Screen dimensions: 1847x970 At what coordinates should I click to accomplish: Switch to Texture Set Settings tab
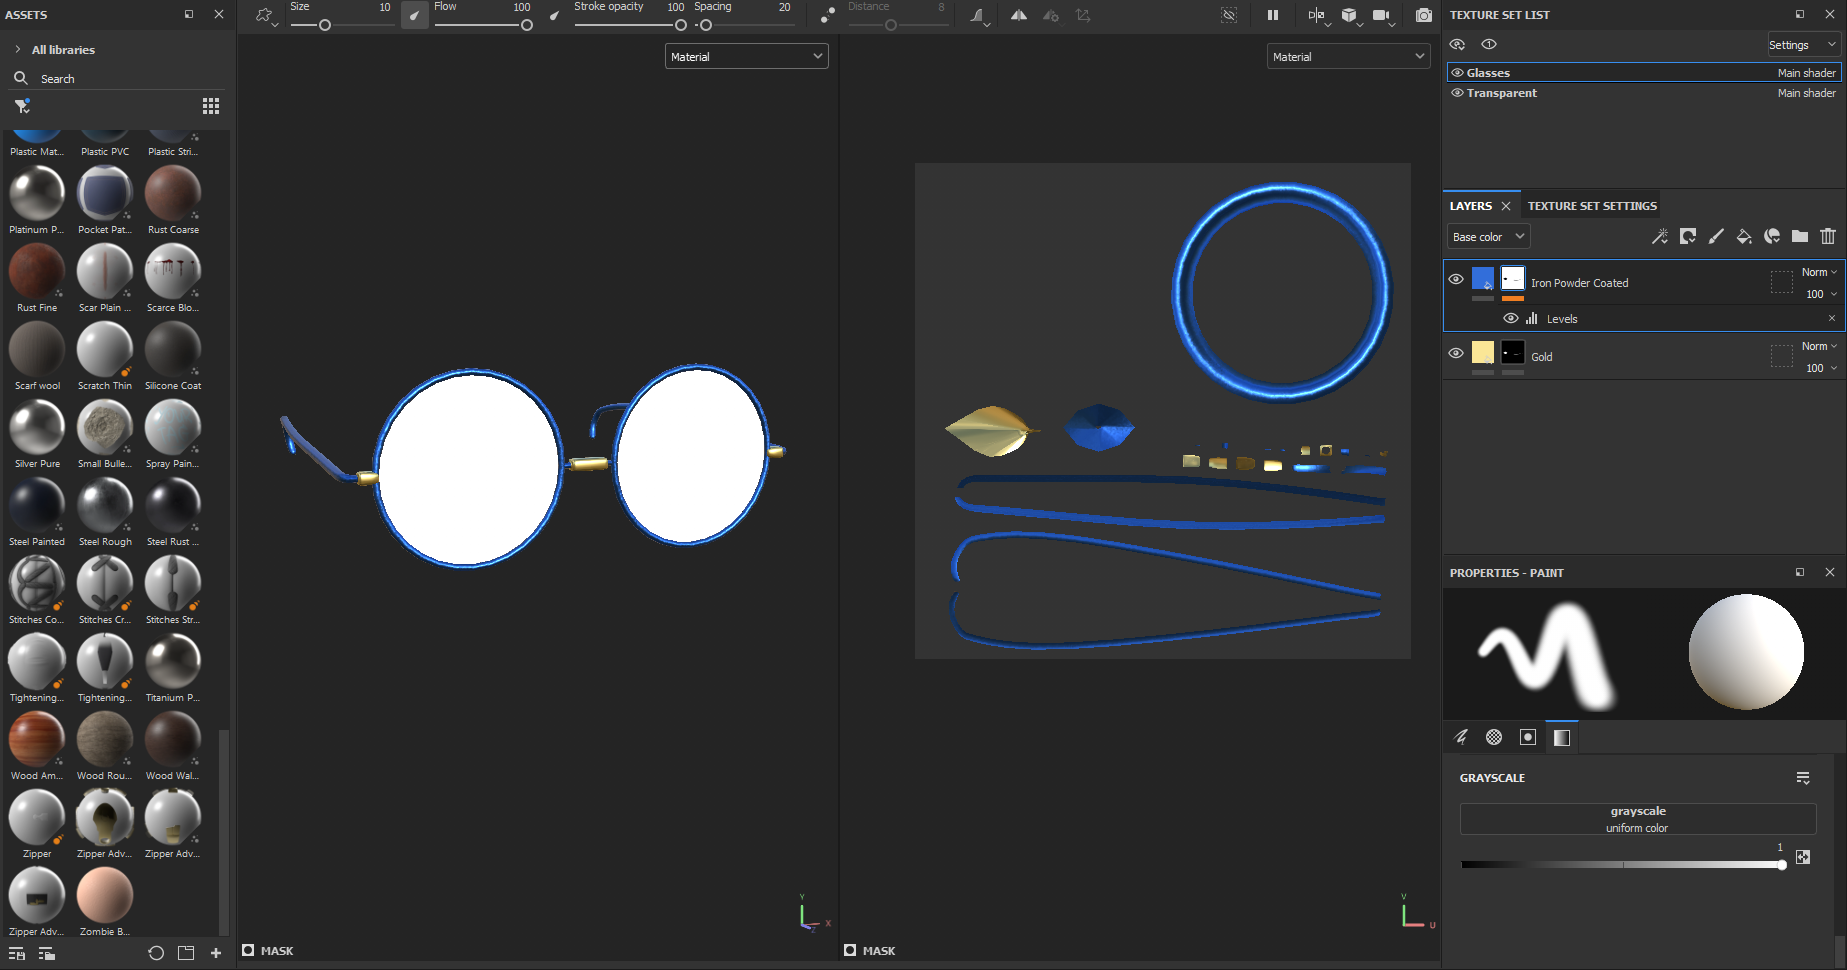point(1592,206)
